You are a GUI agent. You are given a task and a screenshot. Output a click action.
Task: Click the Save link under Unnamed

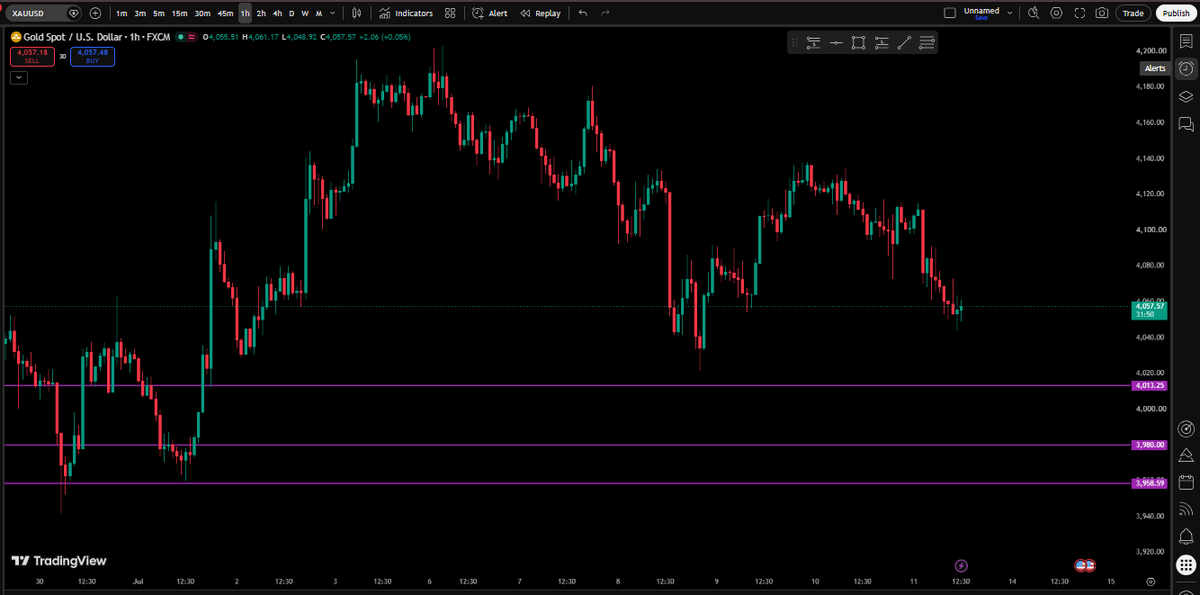point(981,17)
